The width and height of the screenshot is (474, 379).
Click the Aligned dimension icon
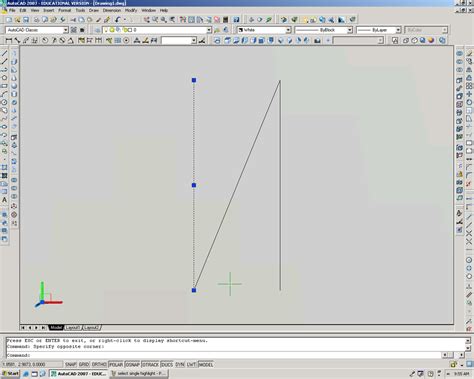[x=17, y=41]
